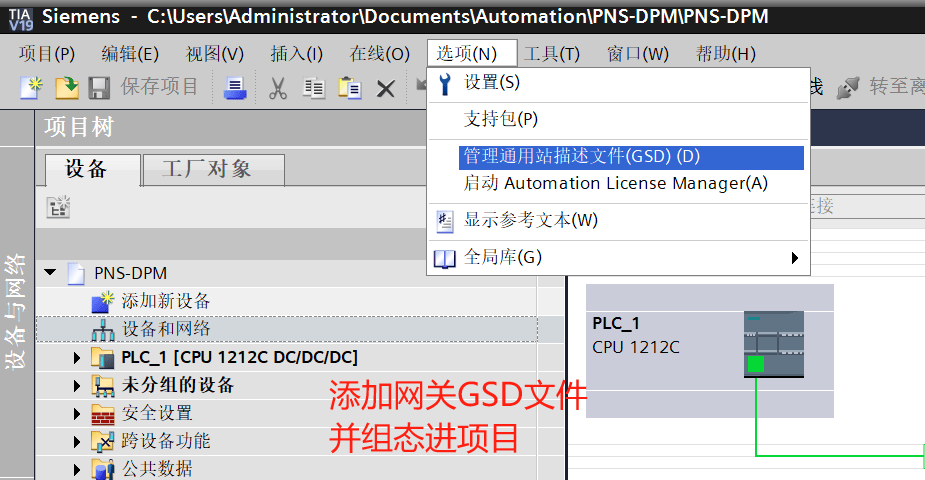Click the Add new device star icon
925x480 pixels.
[103, 301]
